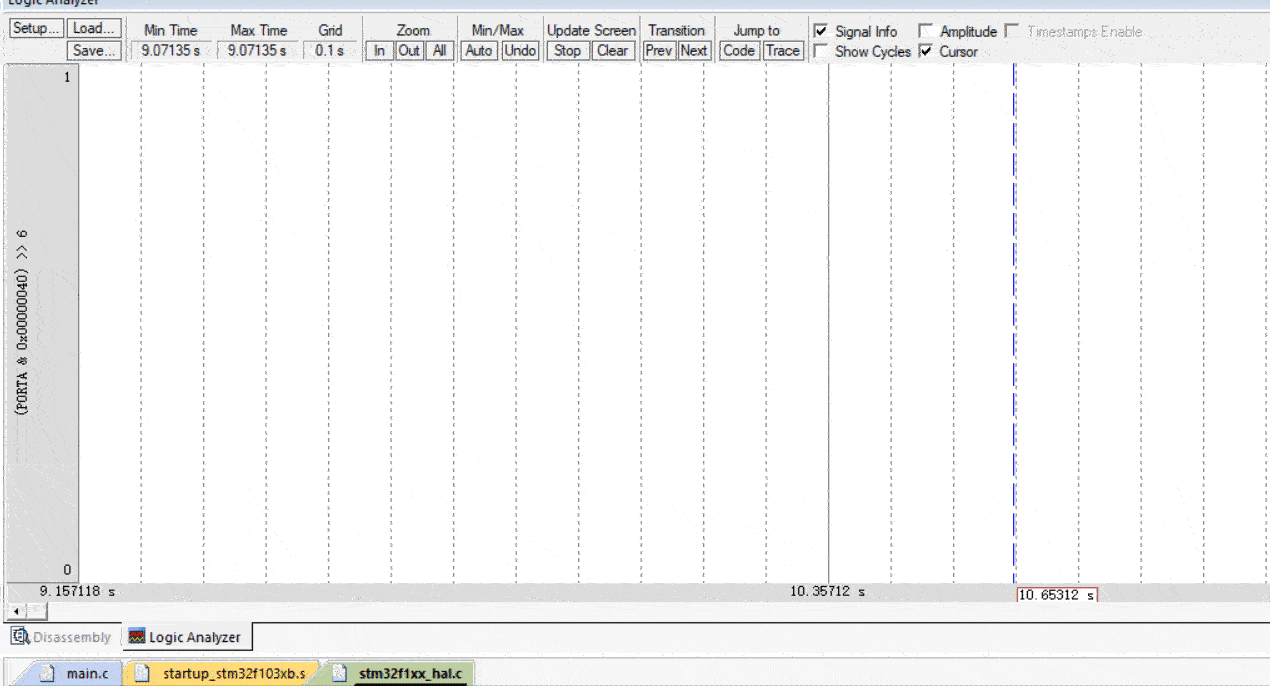Click the Grid value 0.1 s
Image resolution: width=1270 pixels, height=686 pixels.
pyautogui.click(x=330, y=50)
